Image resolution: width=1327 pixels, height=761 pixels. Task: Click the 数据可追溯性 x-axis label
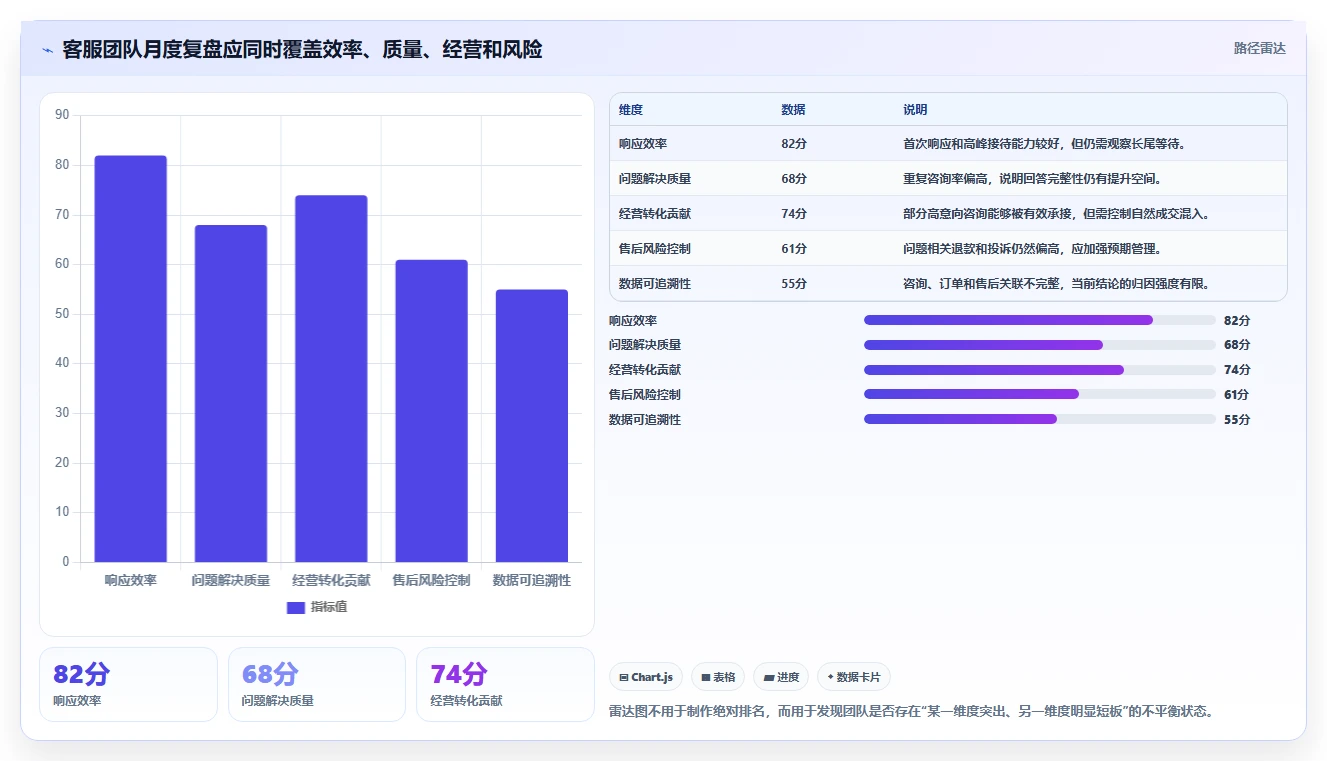point(531,580)
